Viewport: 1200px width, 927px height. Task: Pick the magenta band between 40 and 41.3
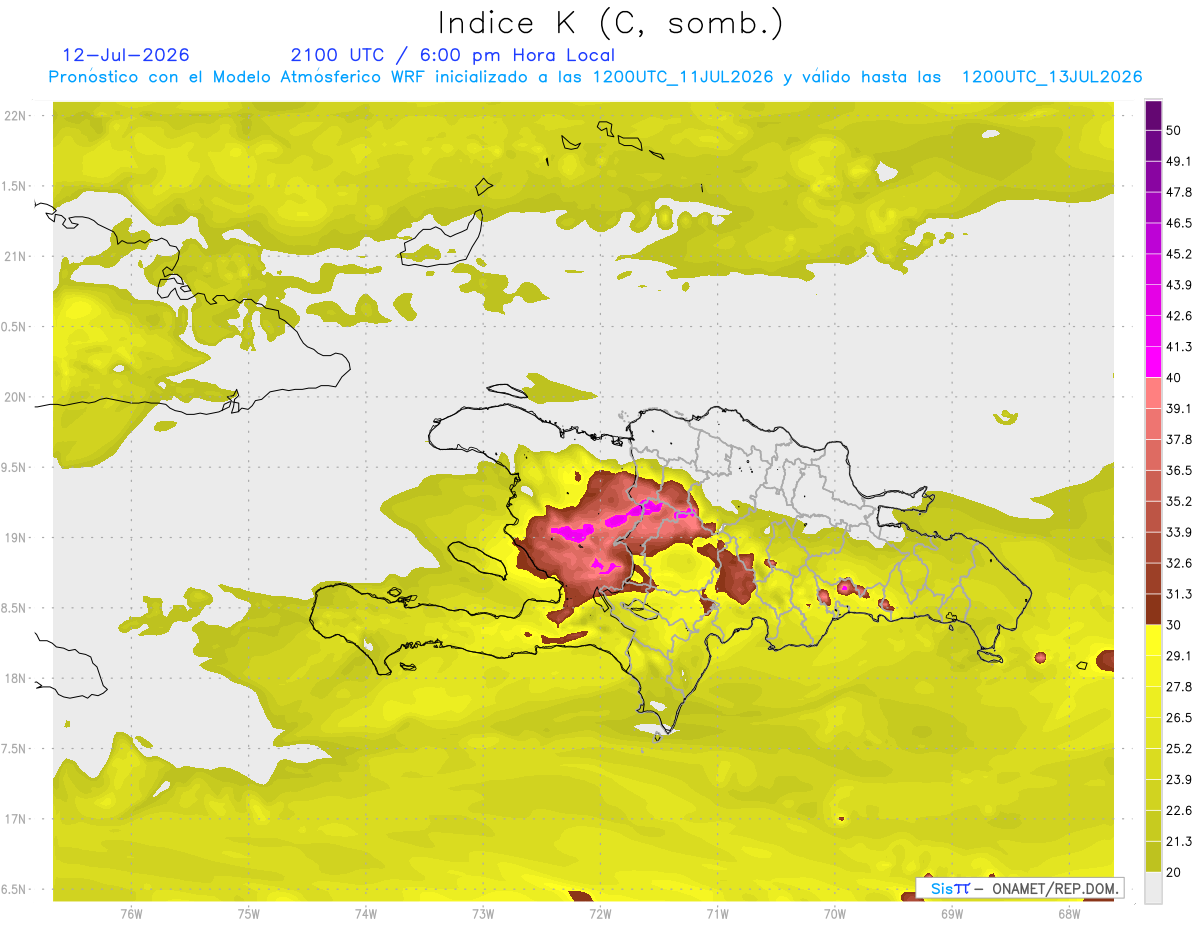(x=1154, y=362)
